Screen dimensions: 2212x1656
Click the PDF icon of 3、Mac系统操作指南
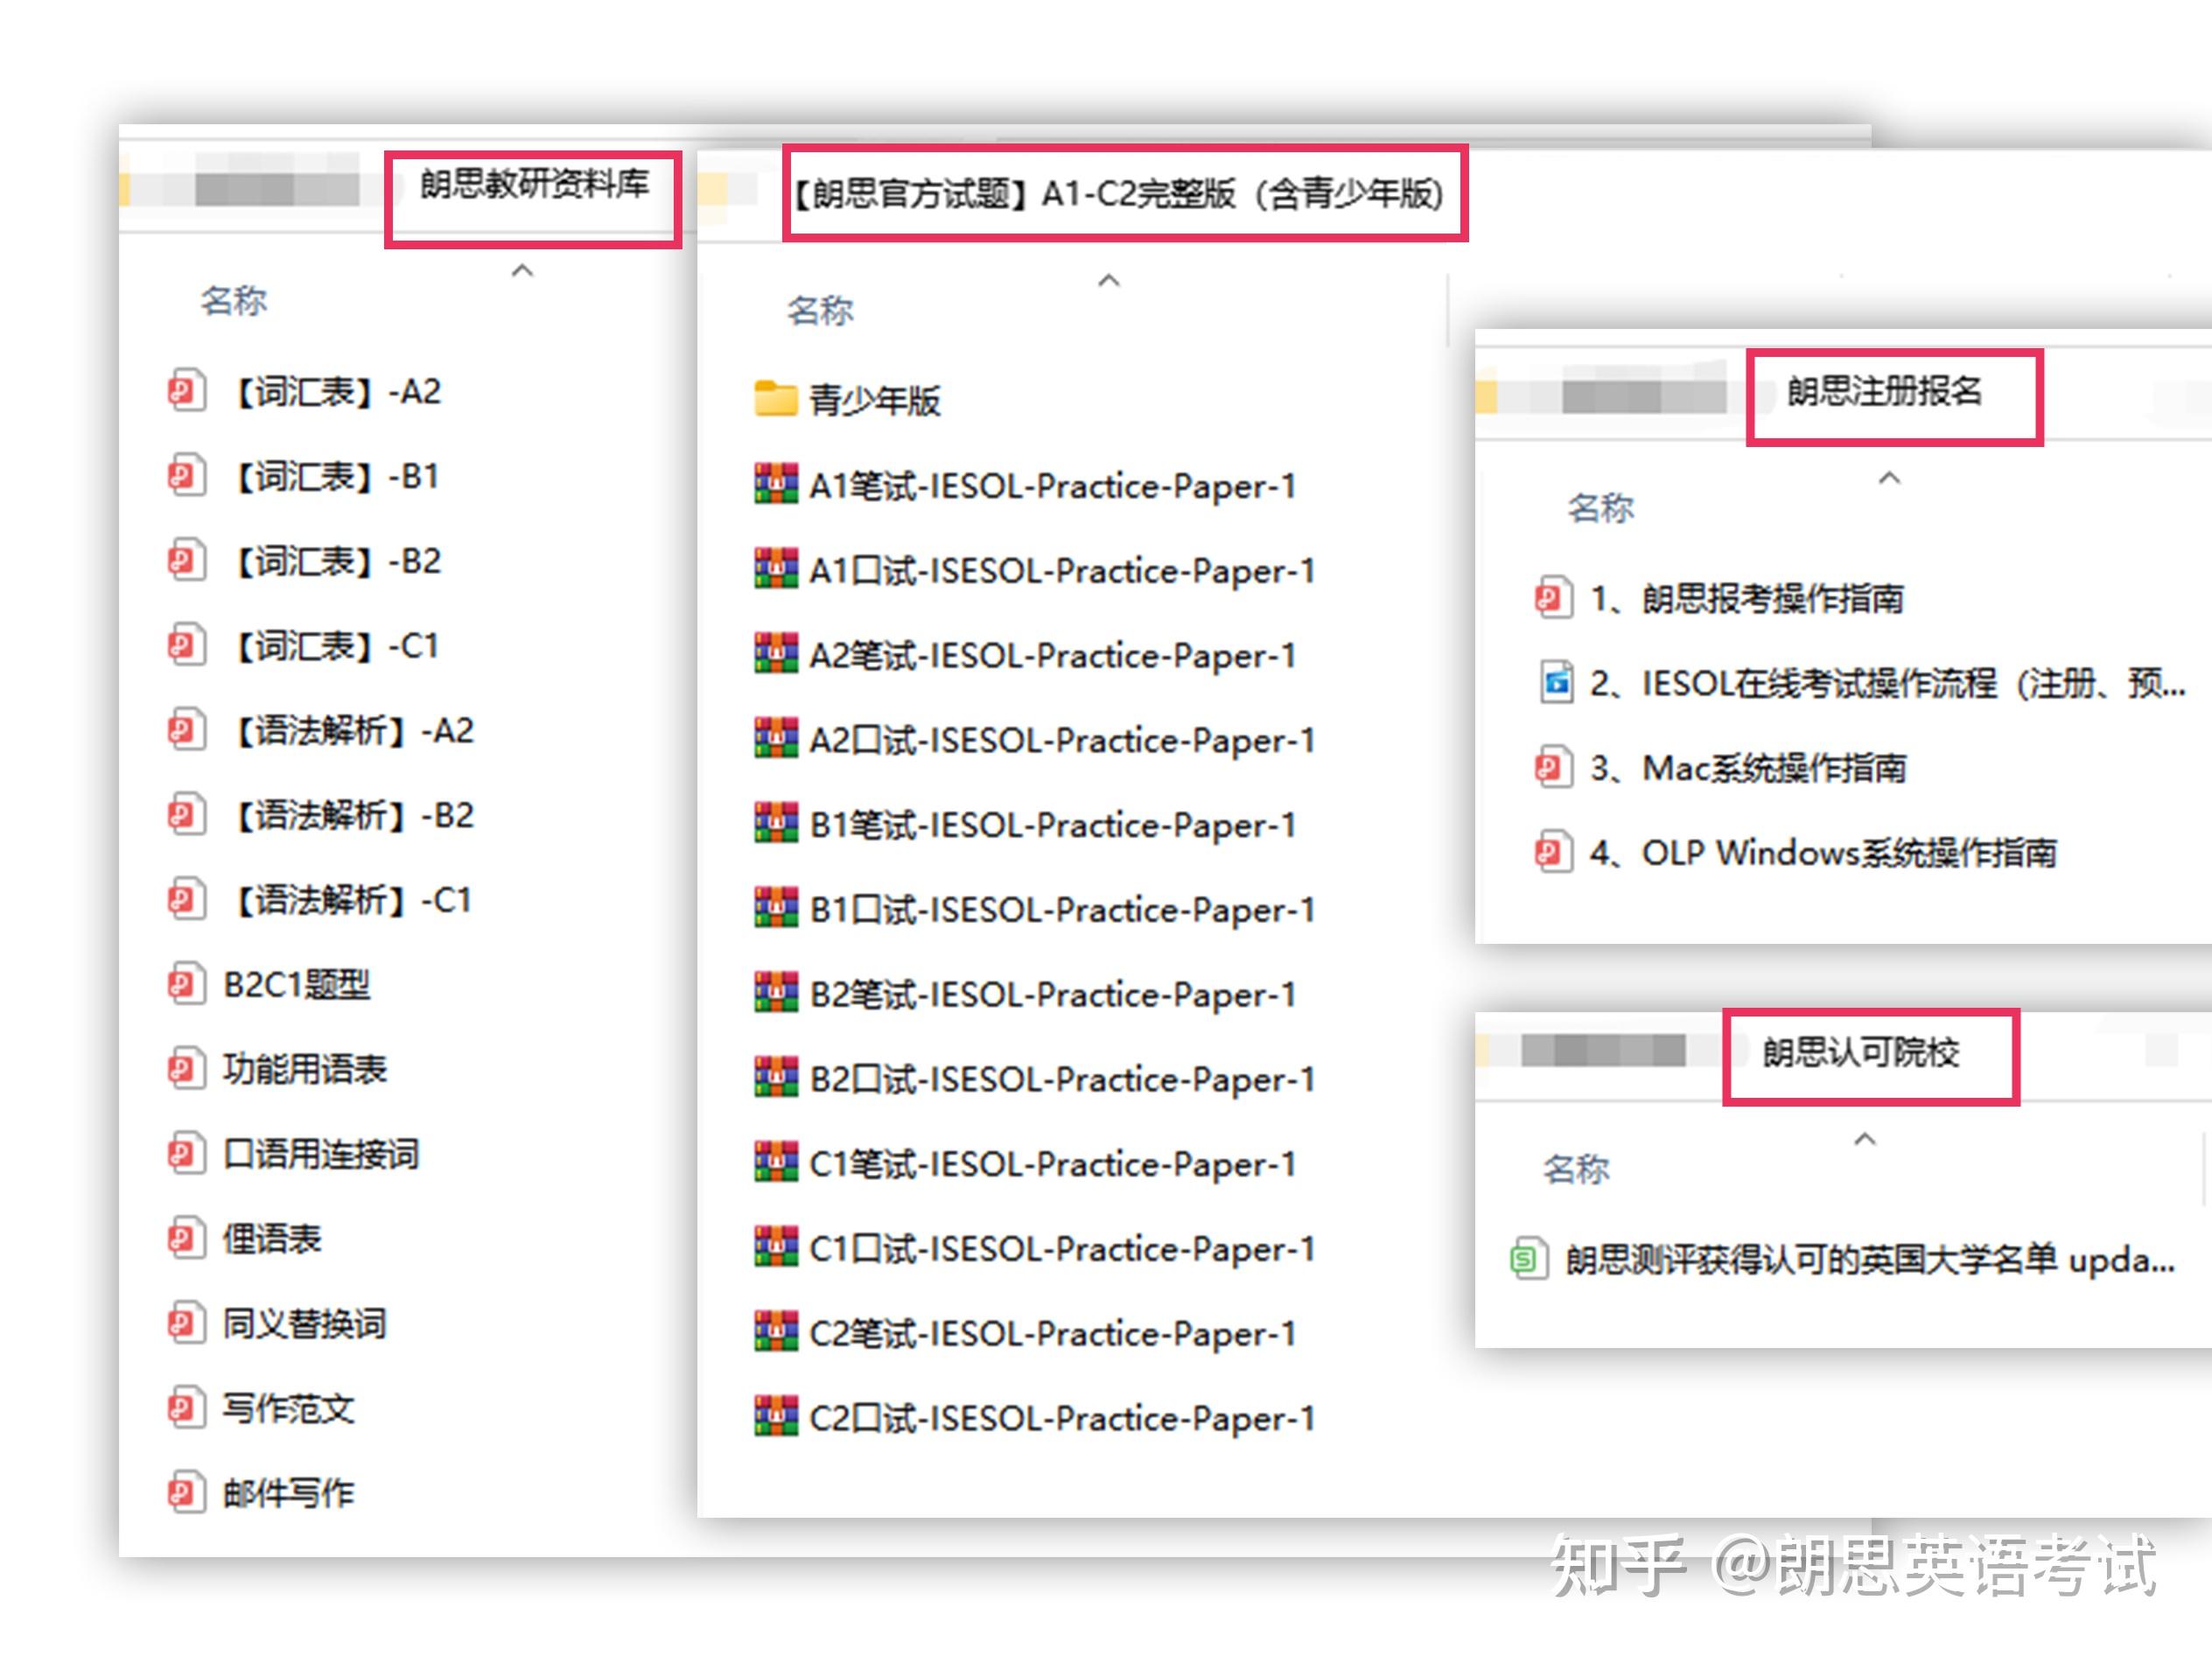1553,768
